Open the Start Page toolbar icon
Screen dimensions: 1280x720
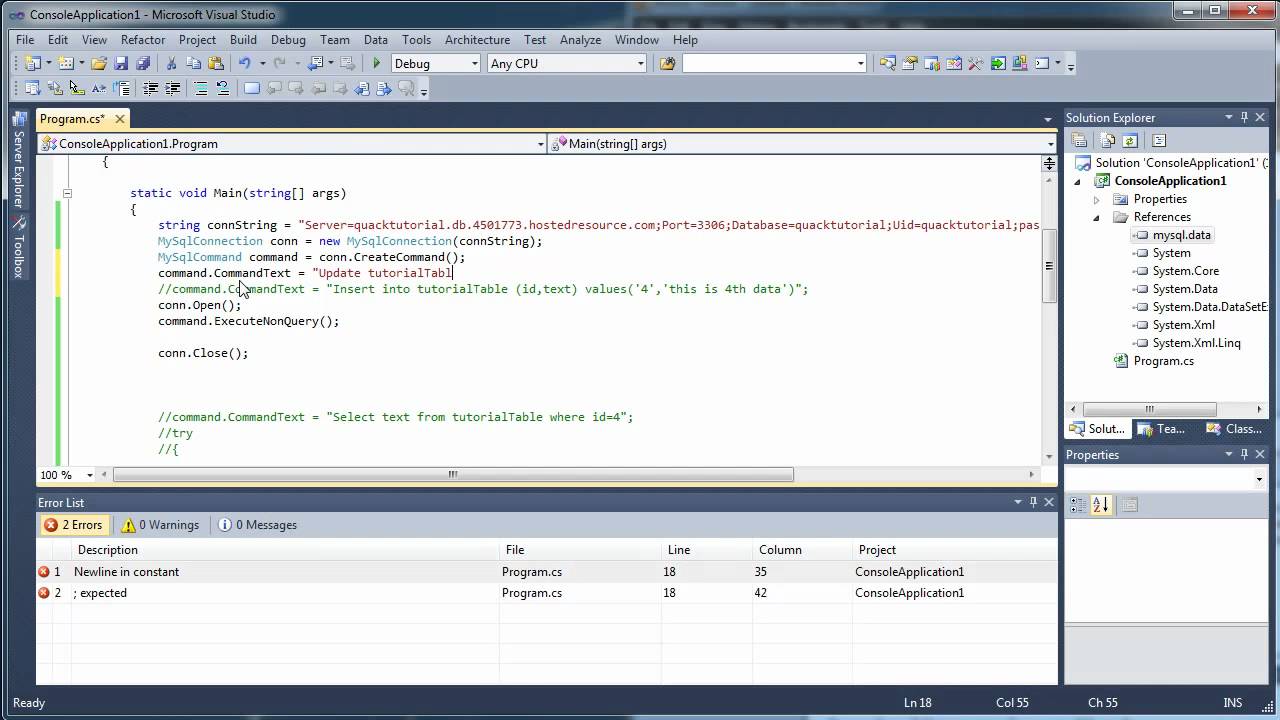point(998,63)
